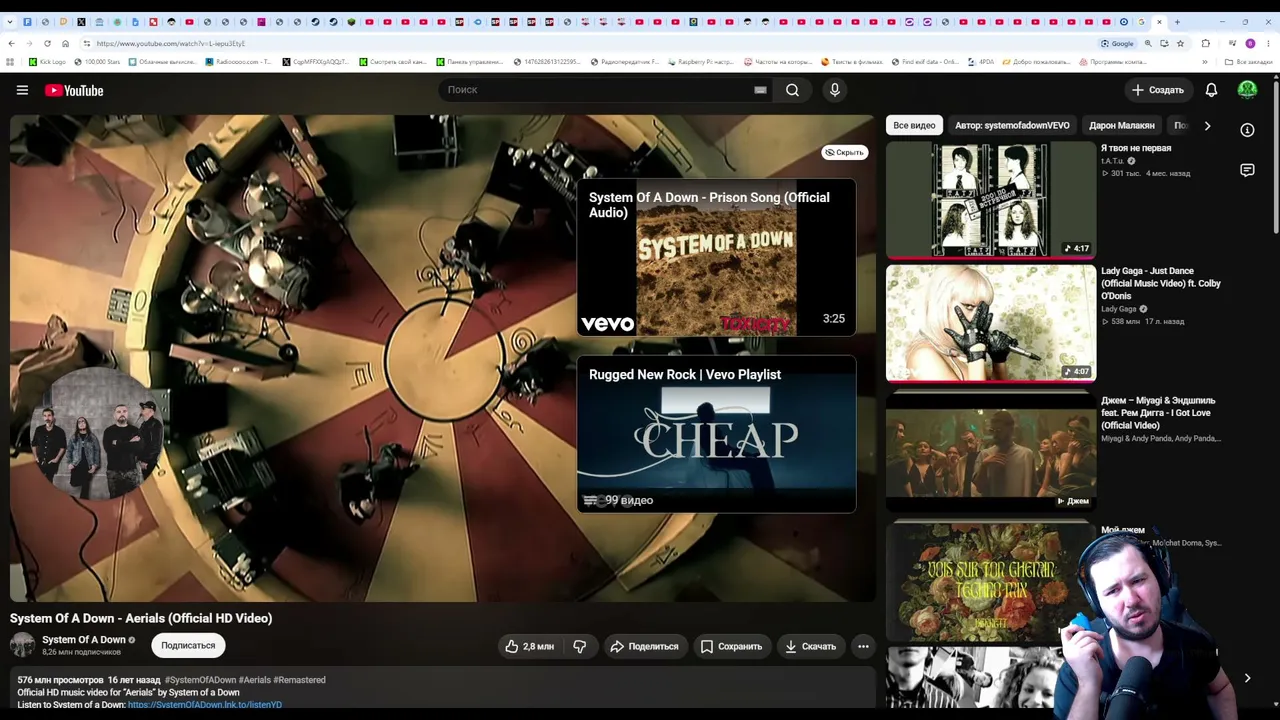Open the 100,000 Stars bookmark

tap(97, 62)
